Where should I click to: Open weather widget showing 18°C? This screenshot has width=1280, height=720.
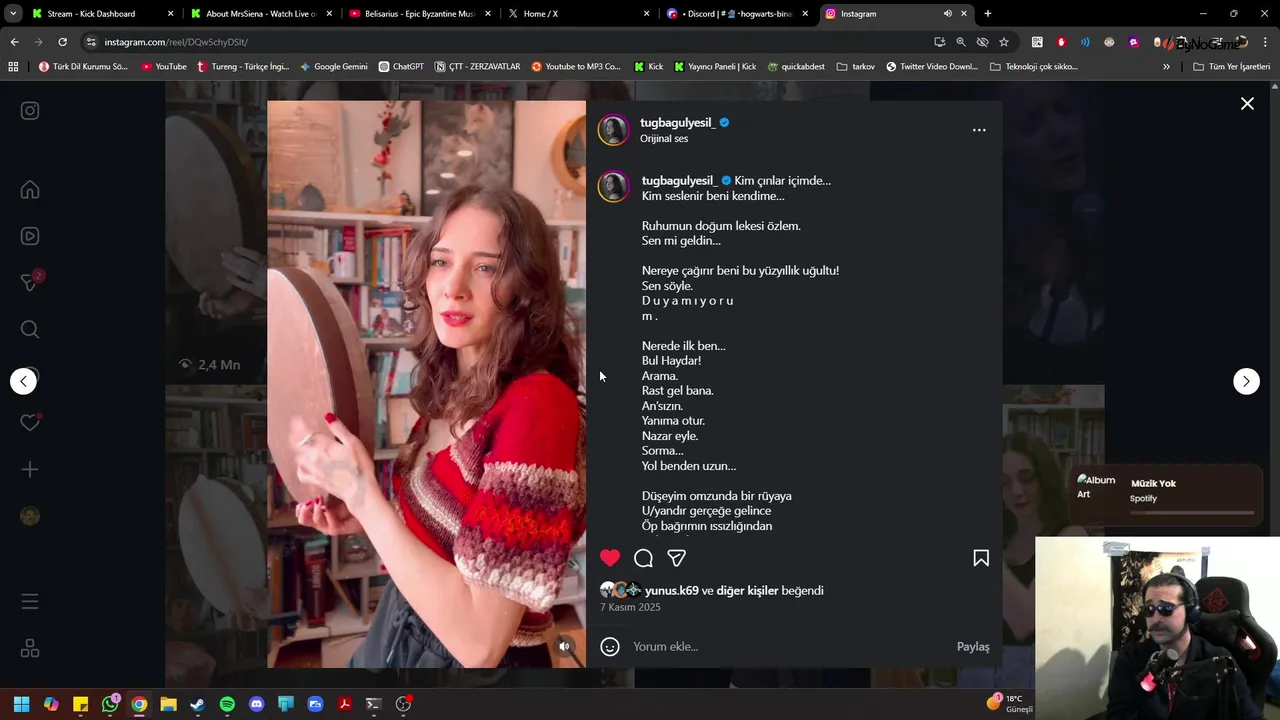(x=1010, y=704)
